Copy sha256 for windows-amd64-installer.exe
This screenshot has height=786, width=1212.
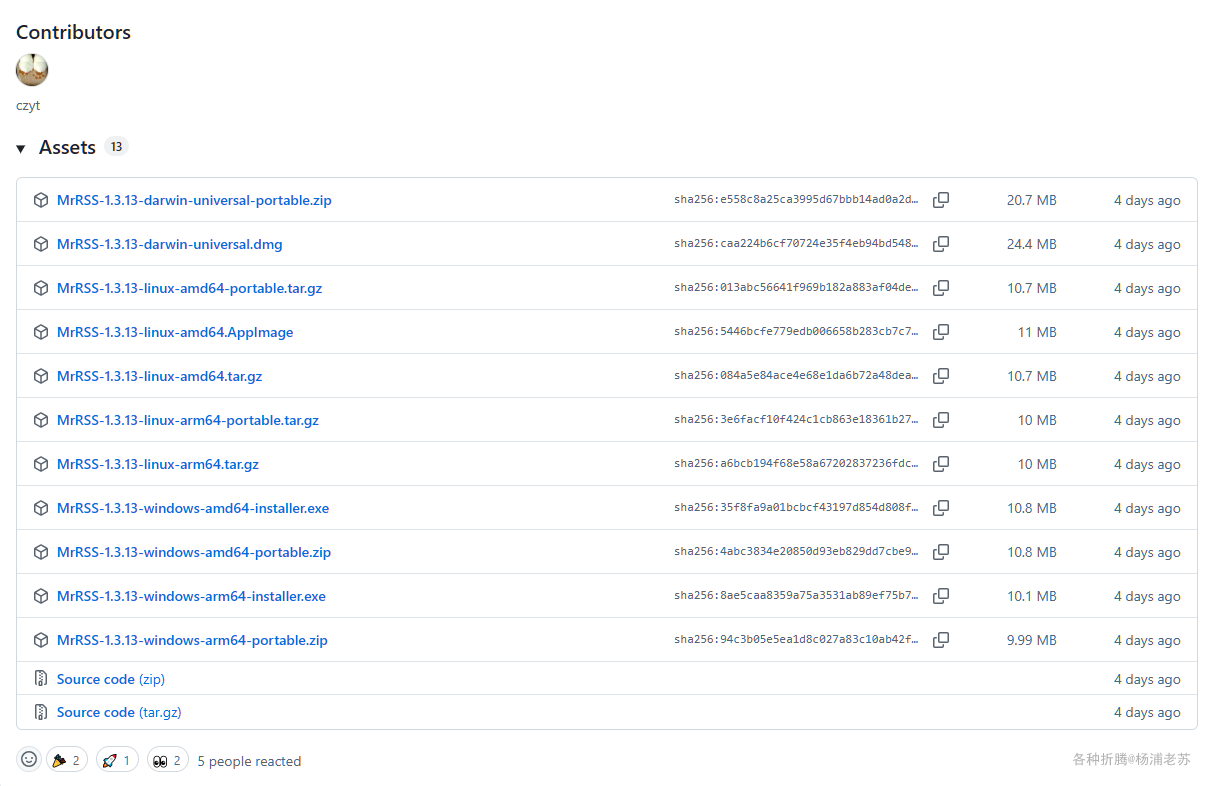click(x=941, y=508)
